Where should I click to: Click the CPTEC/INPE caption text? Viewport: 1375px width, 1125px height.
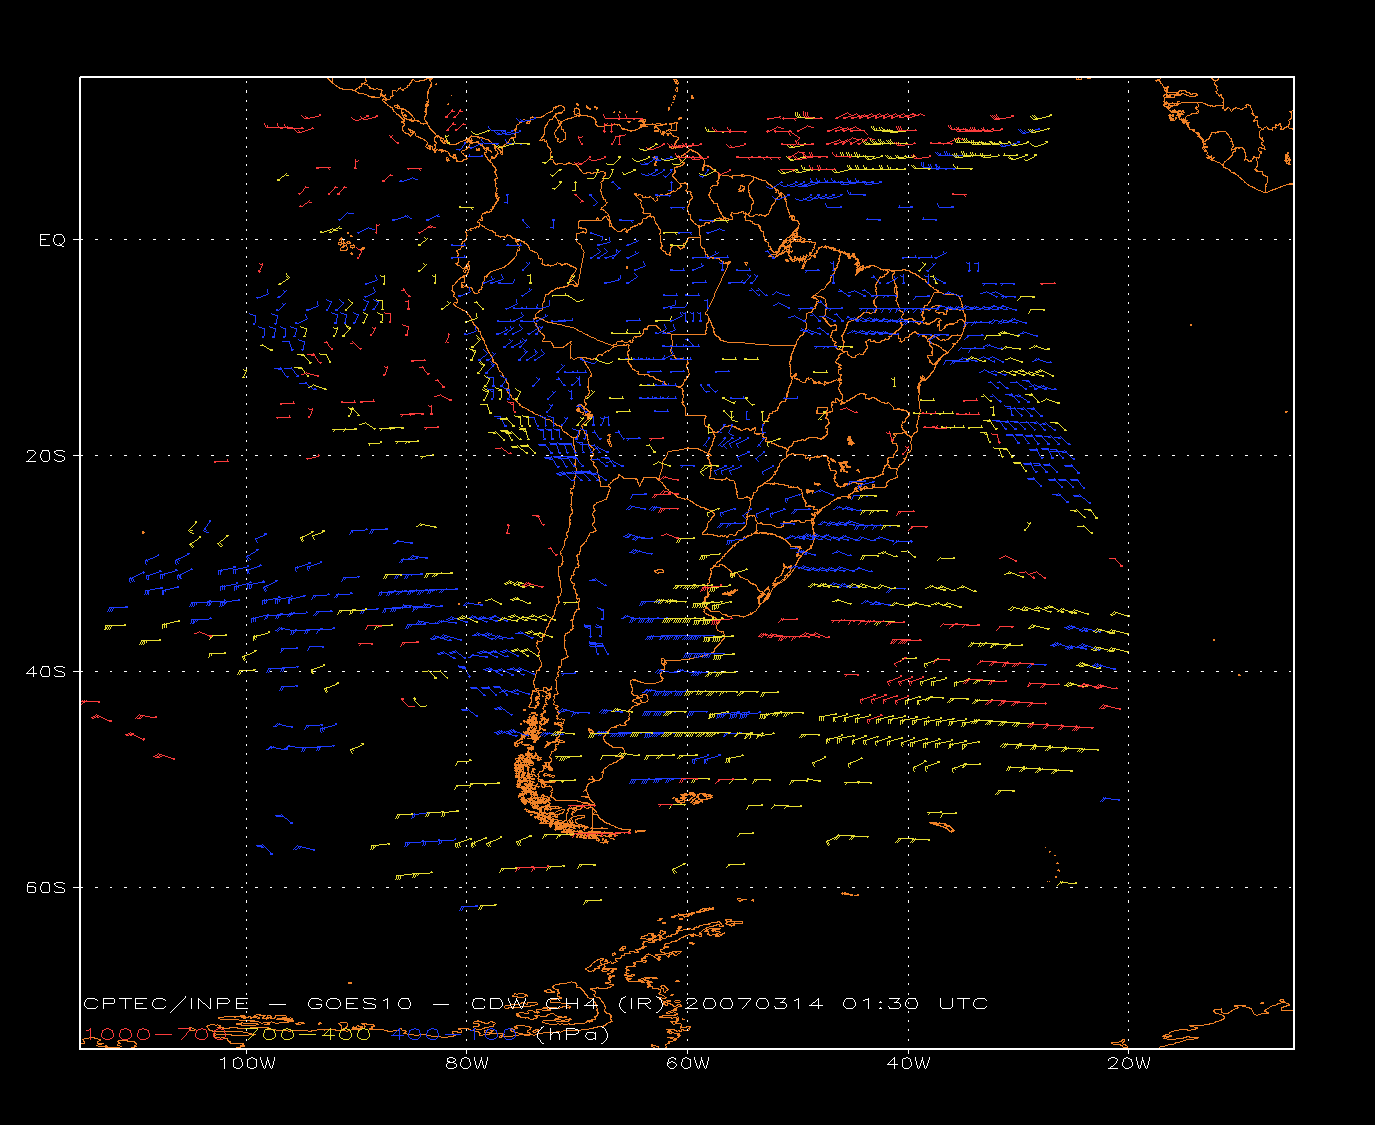[x=166, y=1003]
